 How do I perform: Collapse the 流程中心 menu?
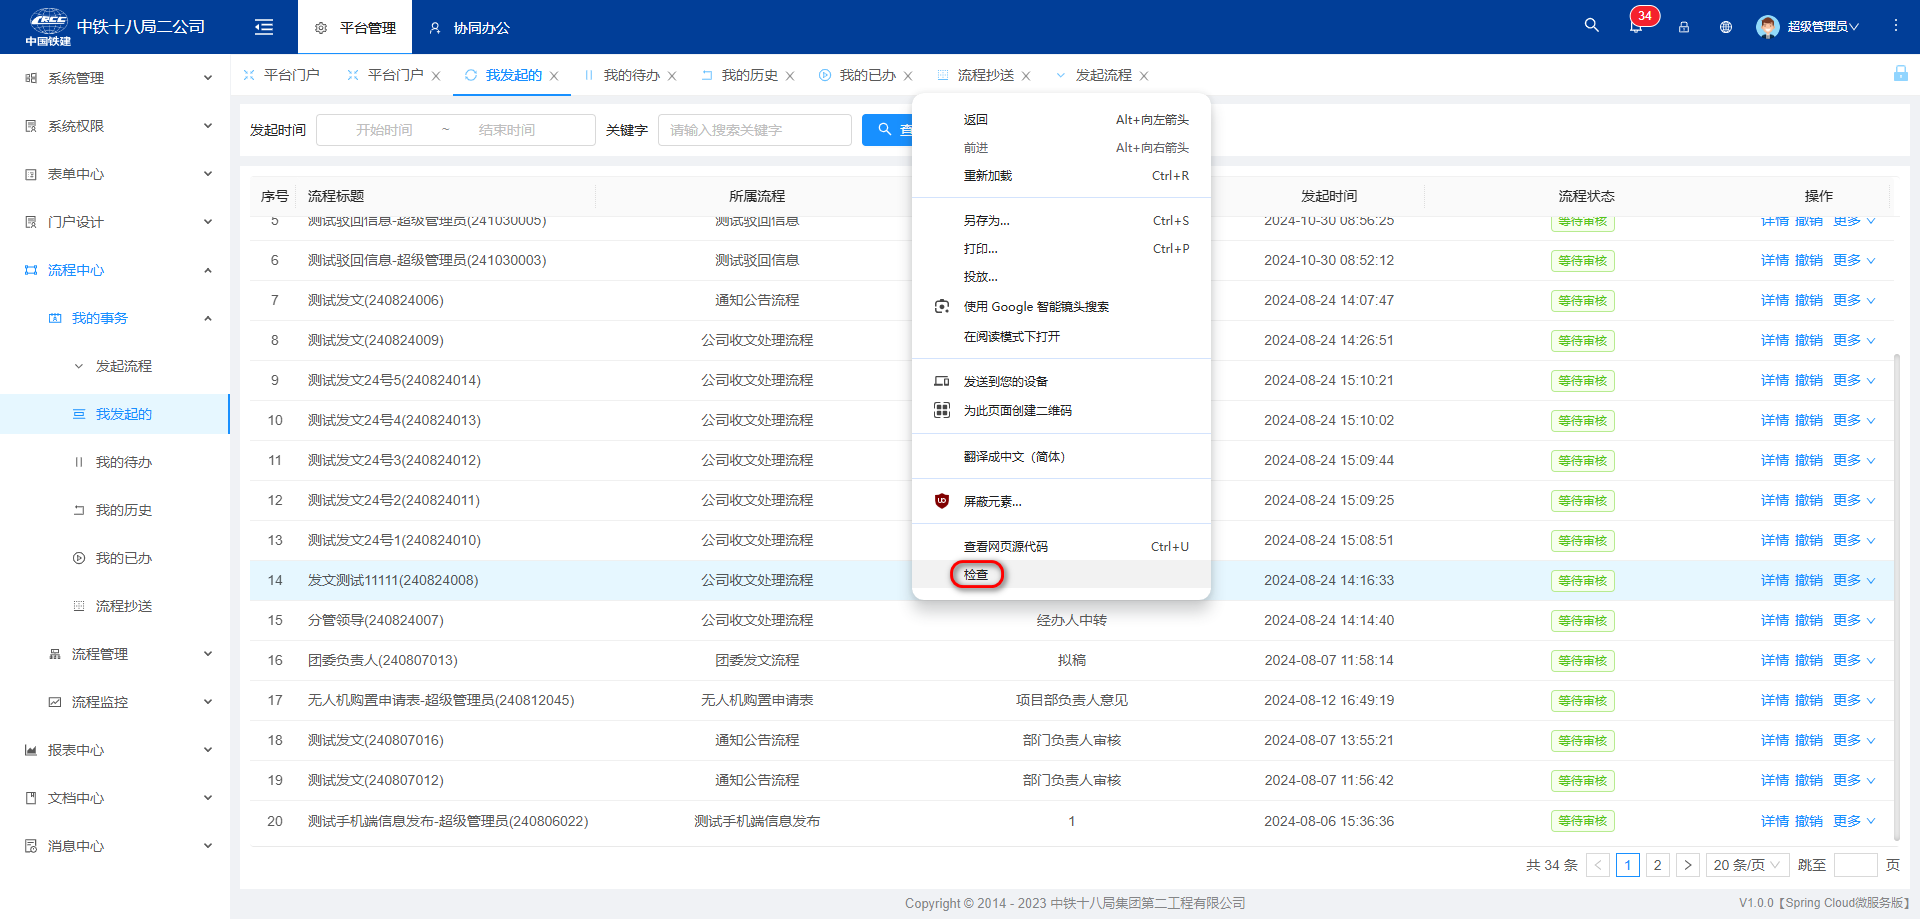point(208,270)
